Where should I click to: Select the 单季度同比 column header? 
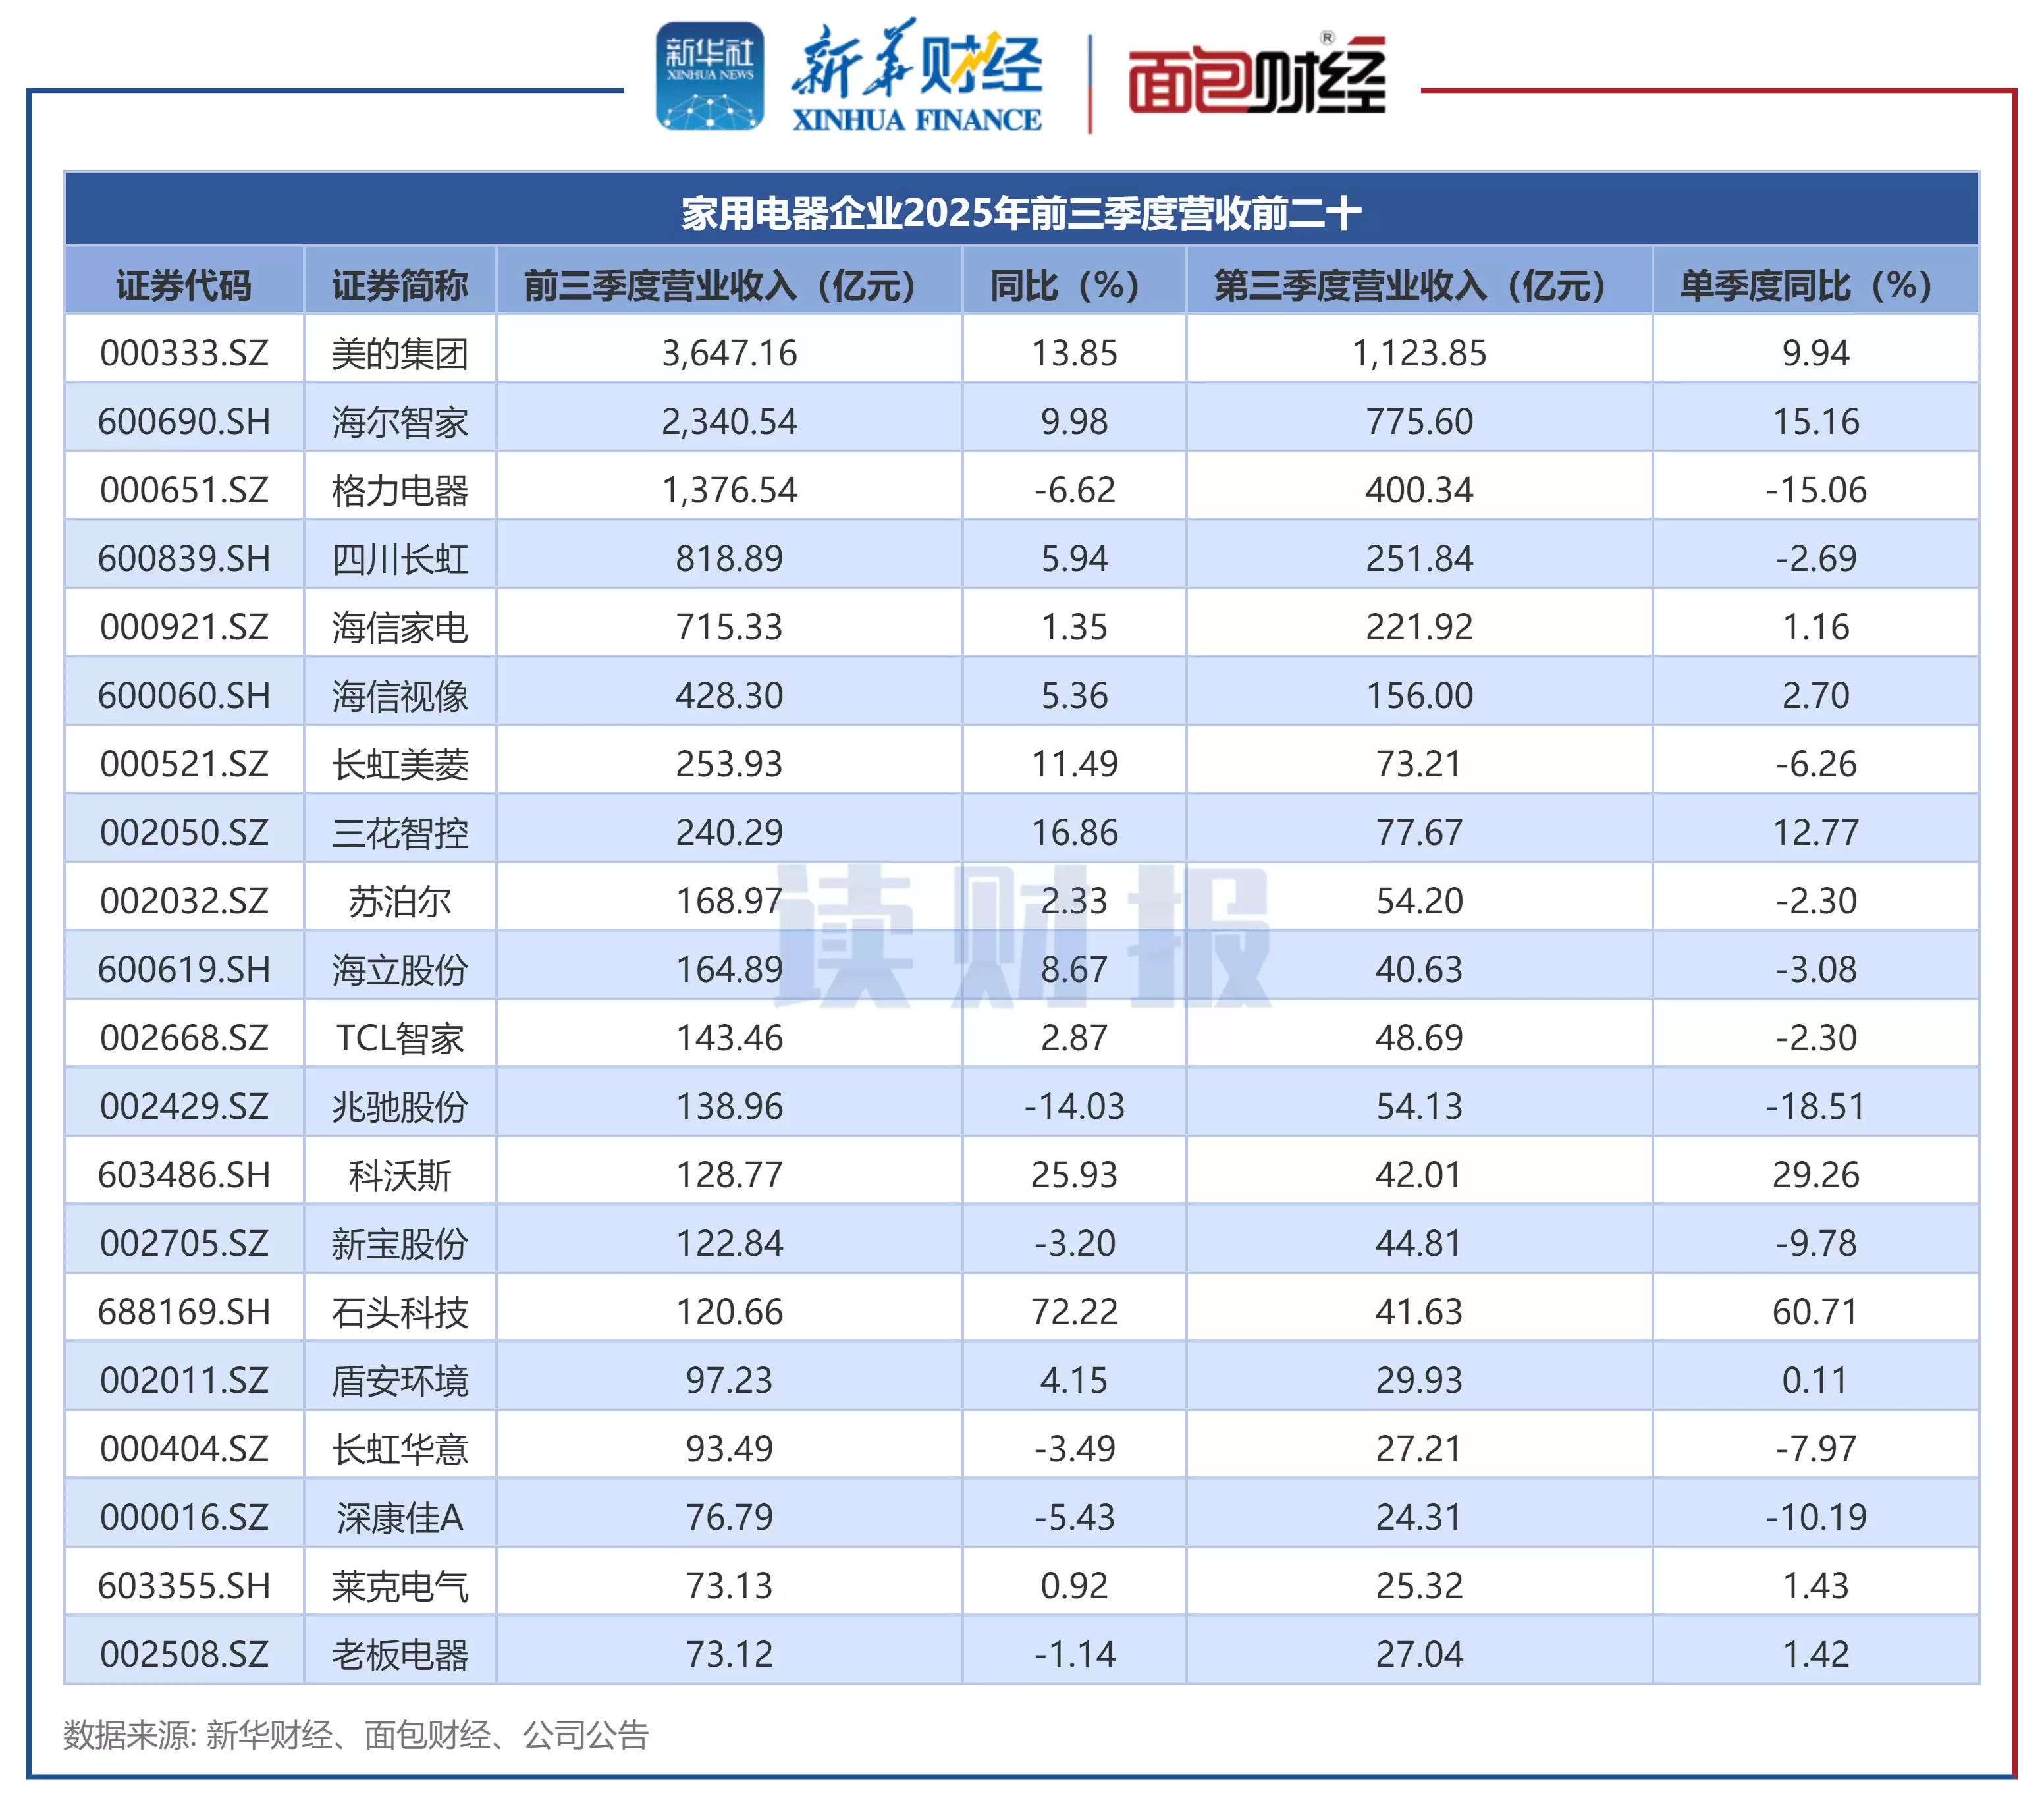(1814, 286)
